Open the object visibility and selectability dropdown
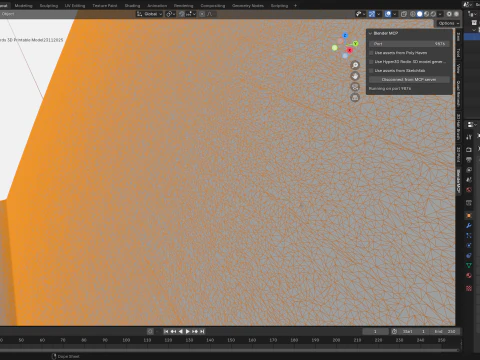This screenshot has height=360, width=480. 360,14
